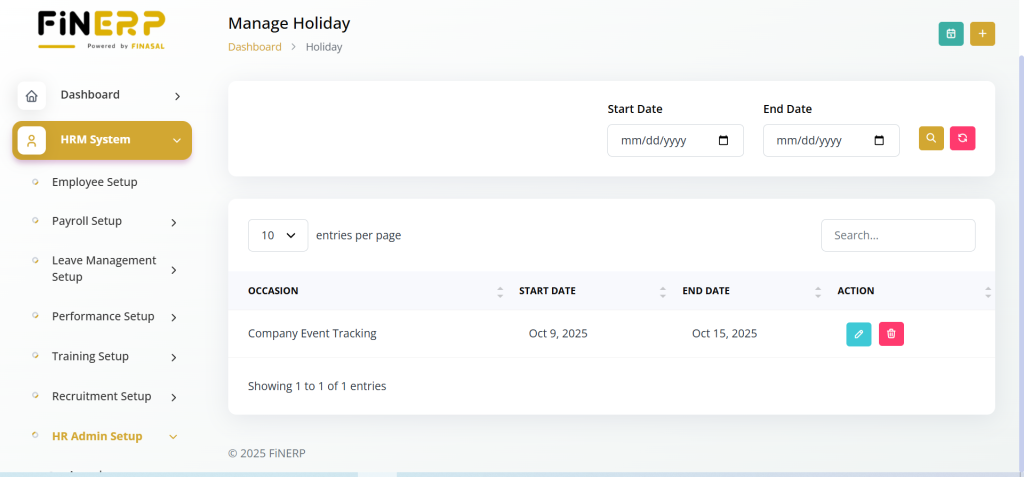Click the yellow search icon button
Viewport: 1024px width, 477px height.
931,139
